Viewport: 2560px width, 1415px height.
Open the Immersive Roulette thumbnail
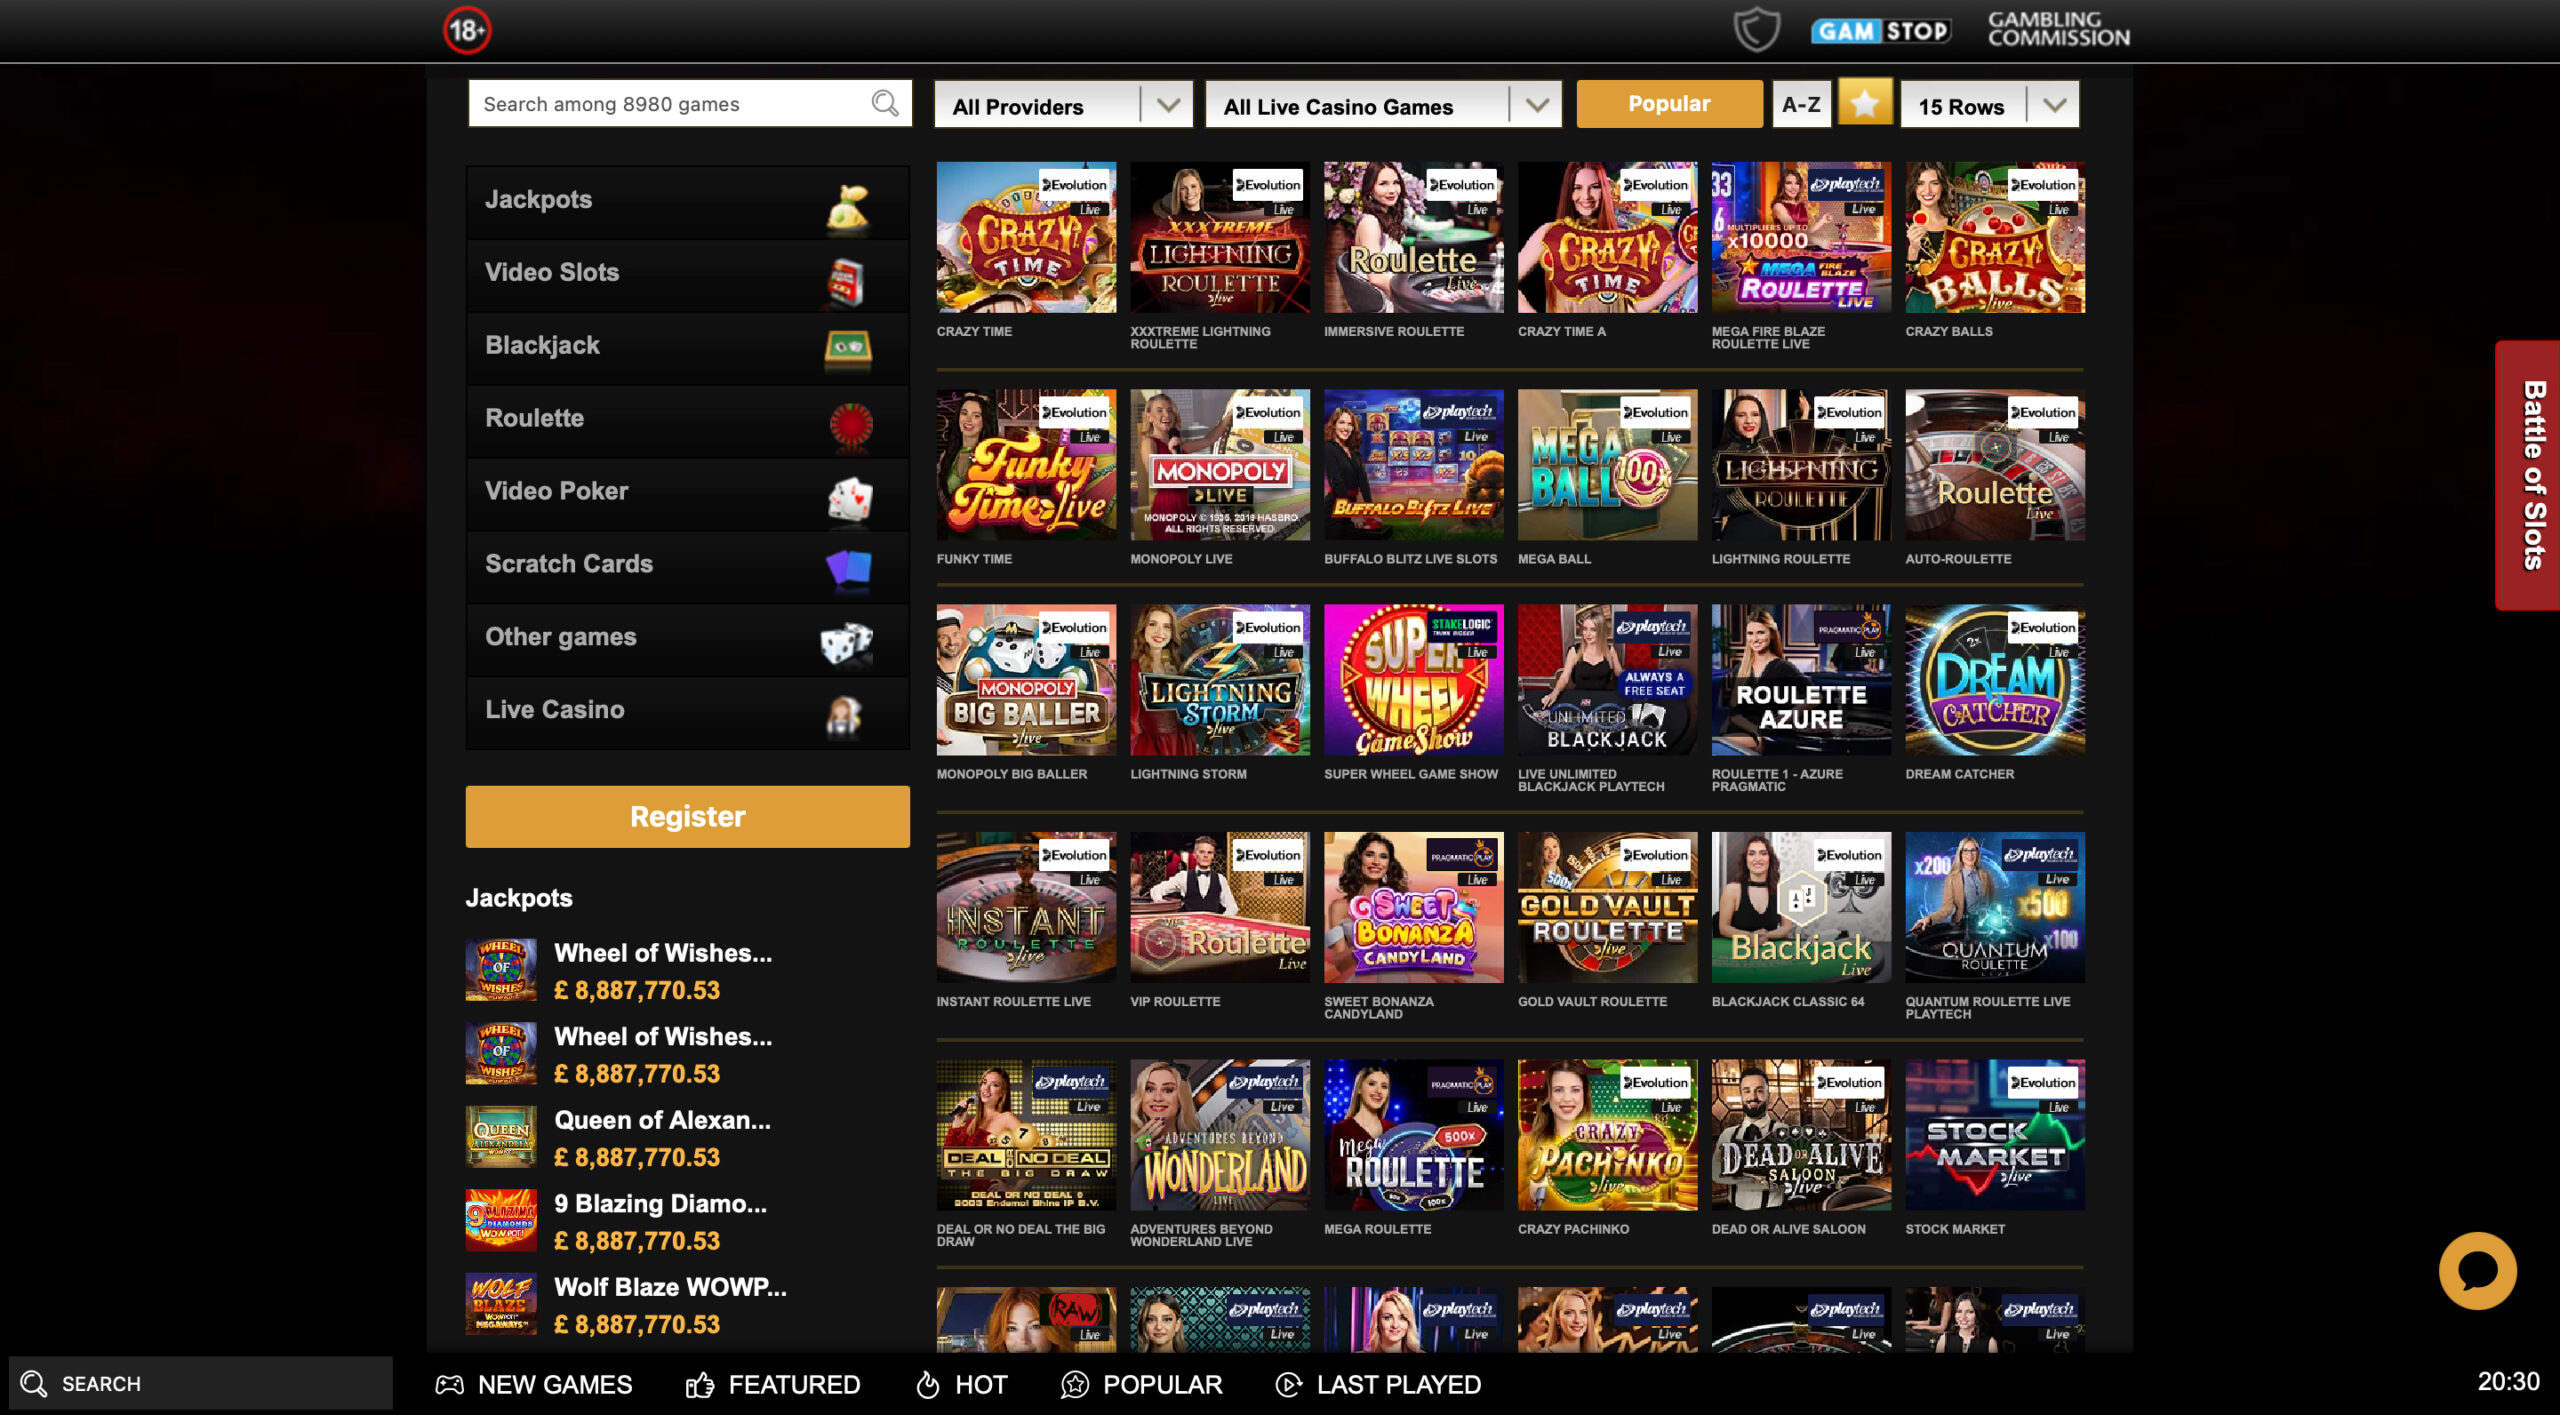point(1414,238)
